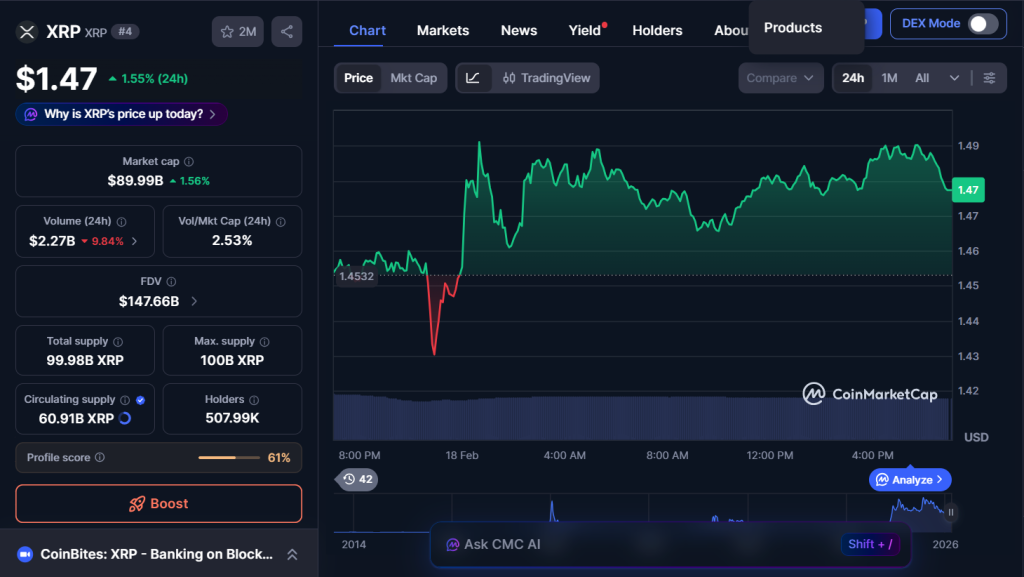
Task: Expand the CoinBites XRP banner
Action: click(292, 554)
